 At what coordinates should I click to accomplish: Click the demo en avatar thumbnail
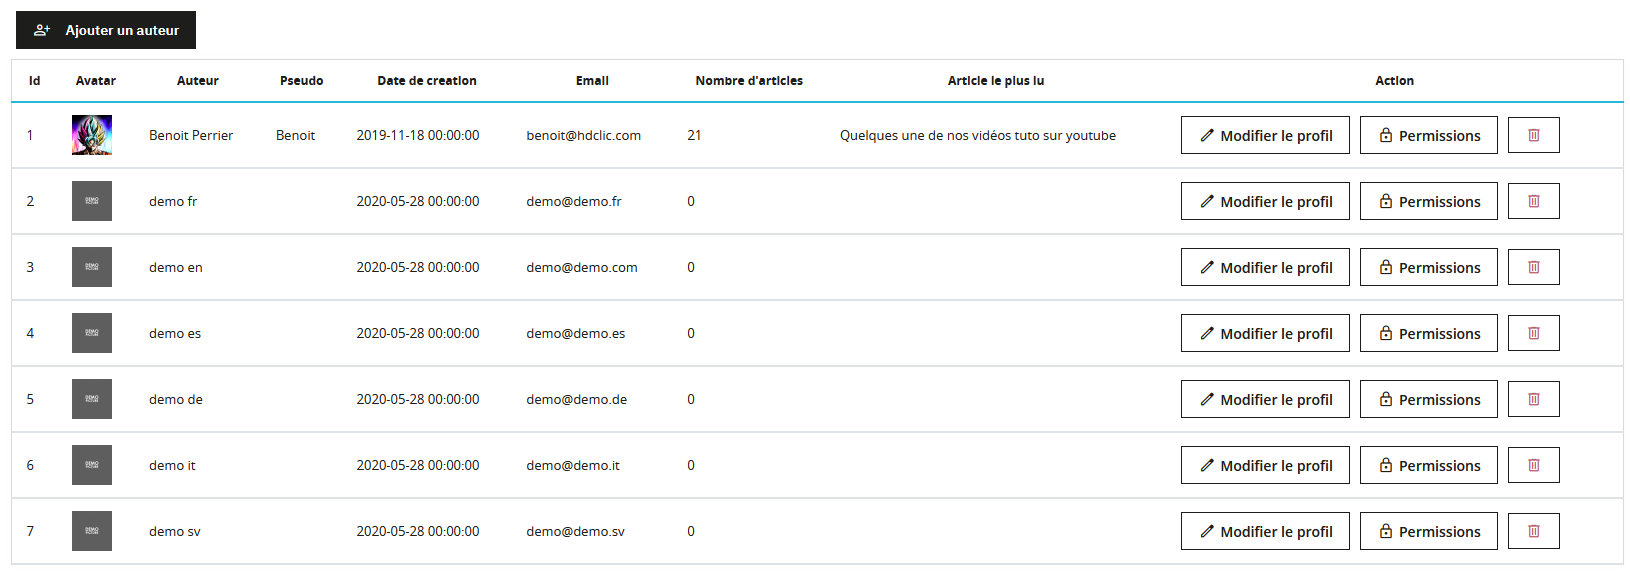pyautogui.click(x=92, y=267)
